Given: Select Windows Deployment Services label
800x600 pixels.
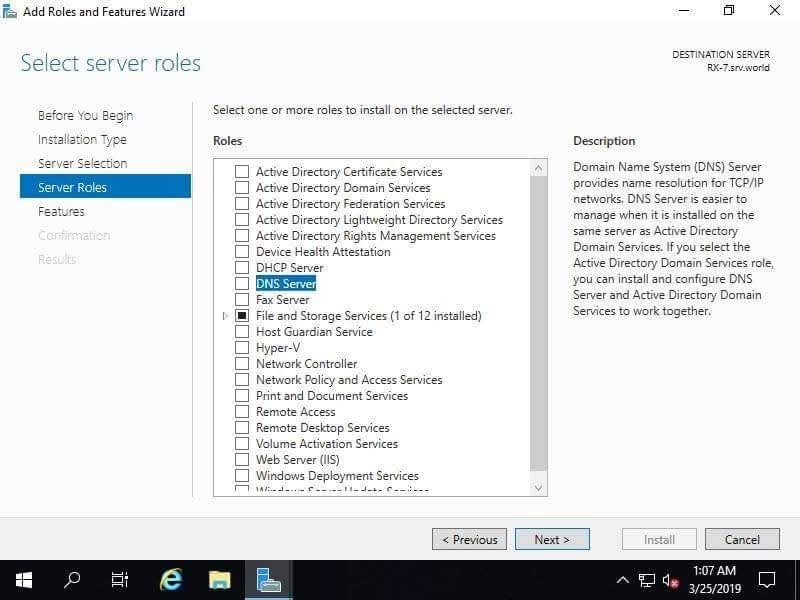Looking at the screenshot, I should click(x=337, y=476).
